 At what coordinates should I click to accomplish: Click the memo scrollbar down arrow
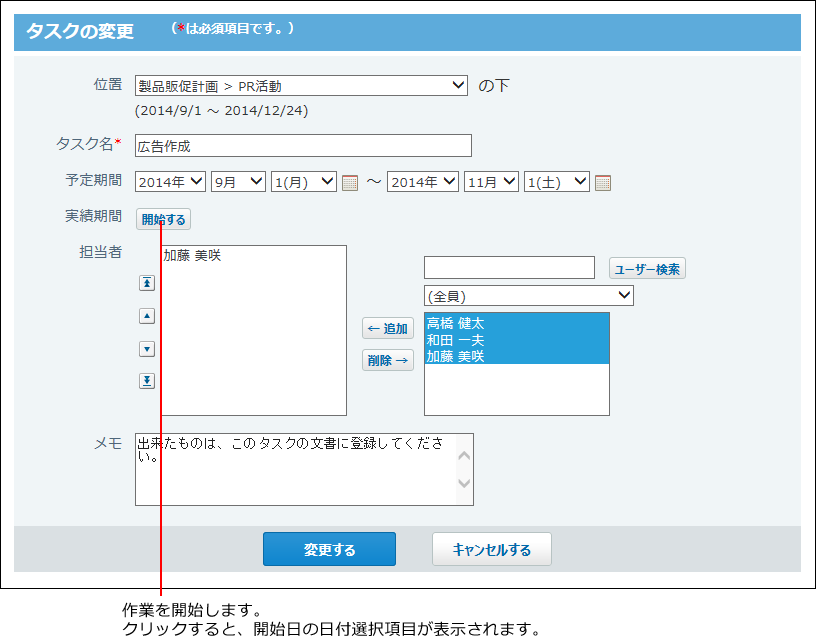464,483
